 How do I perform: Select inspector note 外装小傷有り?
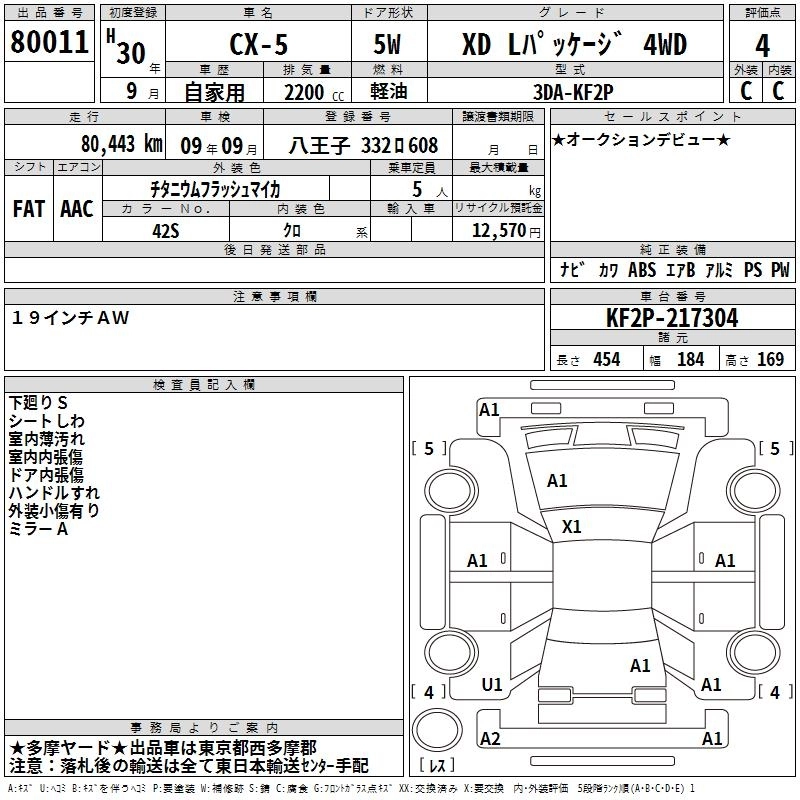coord(54,511)
